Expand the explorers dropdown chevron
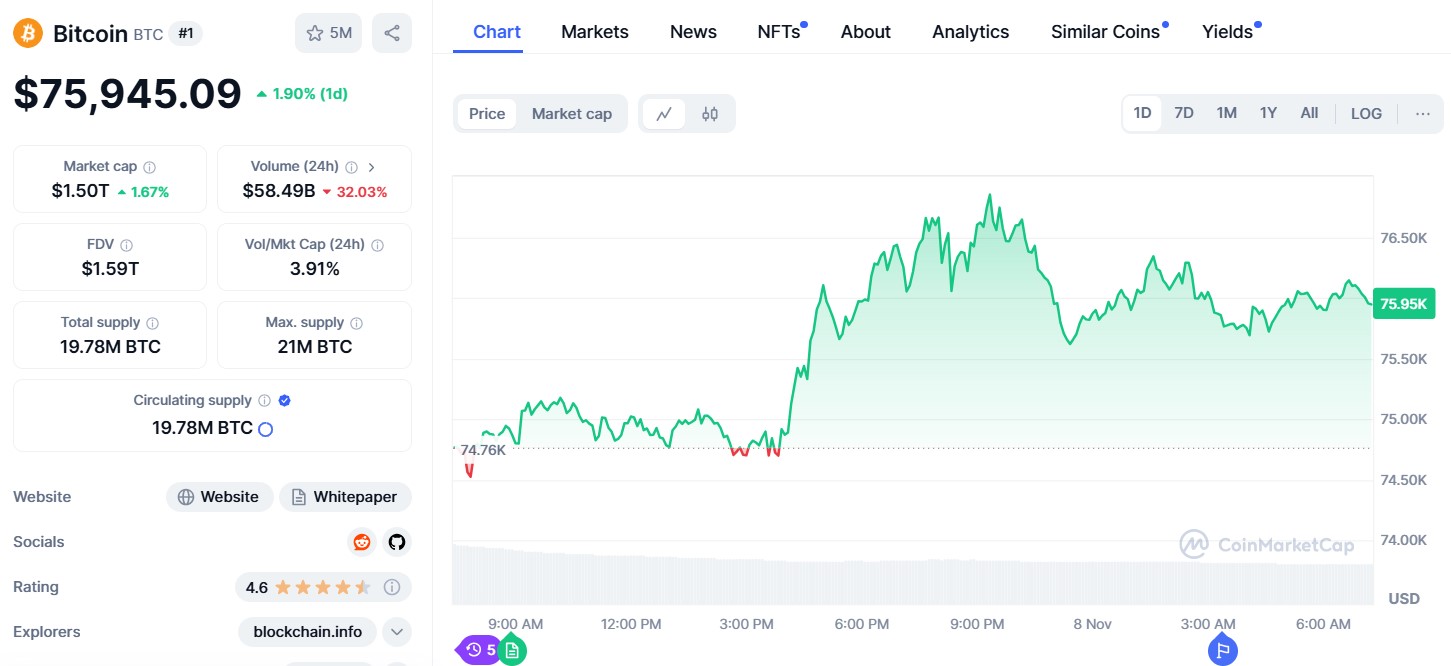This screenshot has height=666, width=1451. [x=397, y=632]
